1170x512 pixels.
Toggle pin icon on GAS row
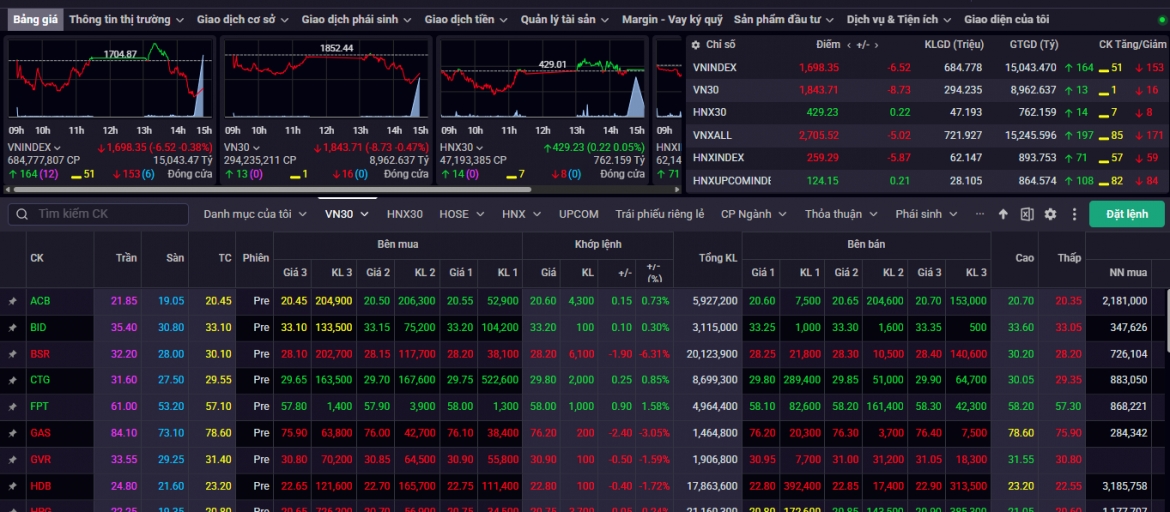click(12, 433)
